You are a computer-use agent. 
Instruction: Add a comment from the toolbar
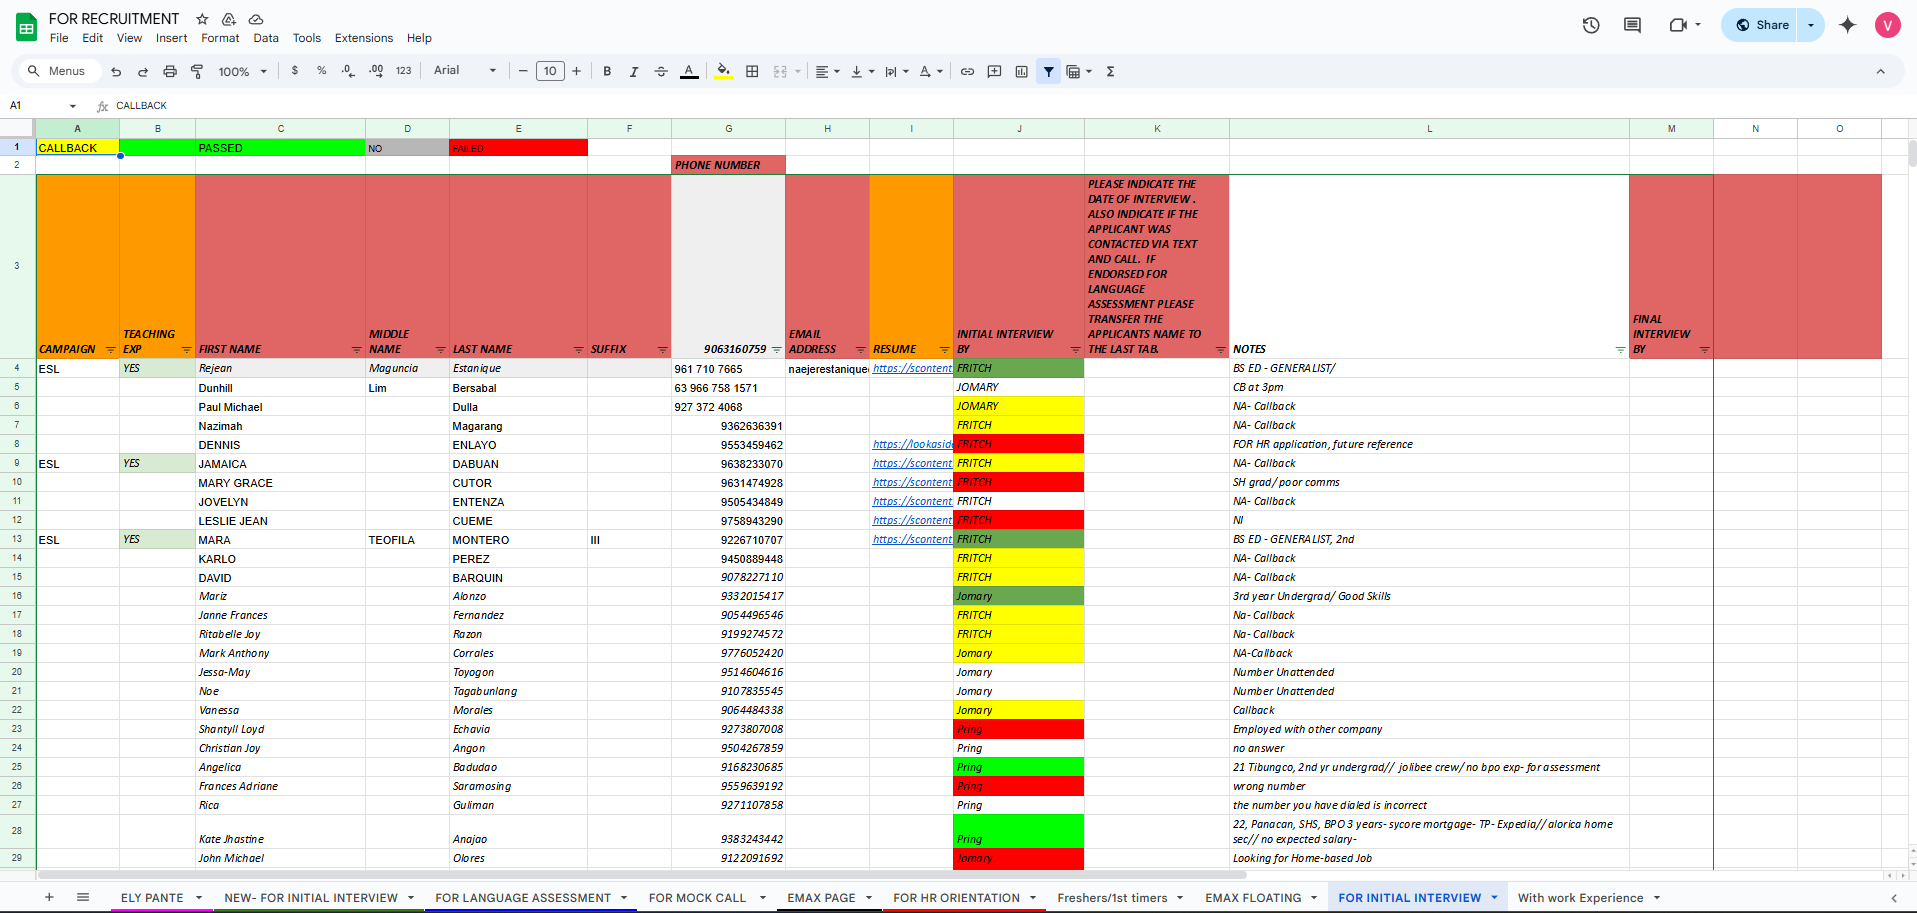point(994,71)
